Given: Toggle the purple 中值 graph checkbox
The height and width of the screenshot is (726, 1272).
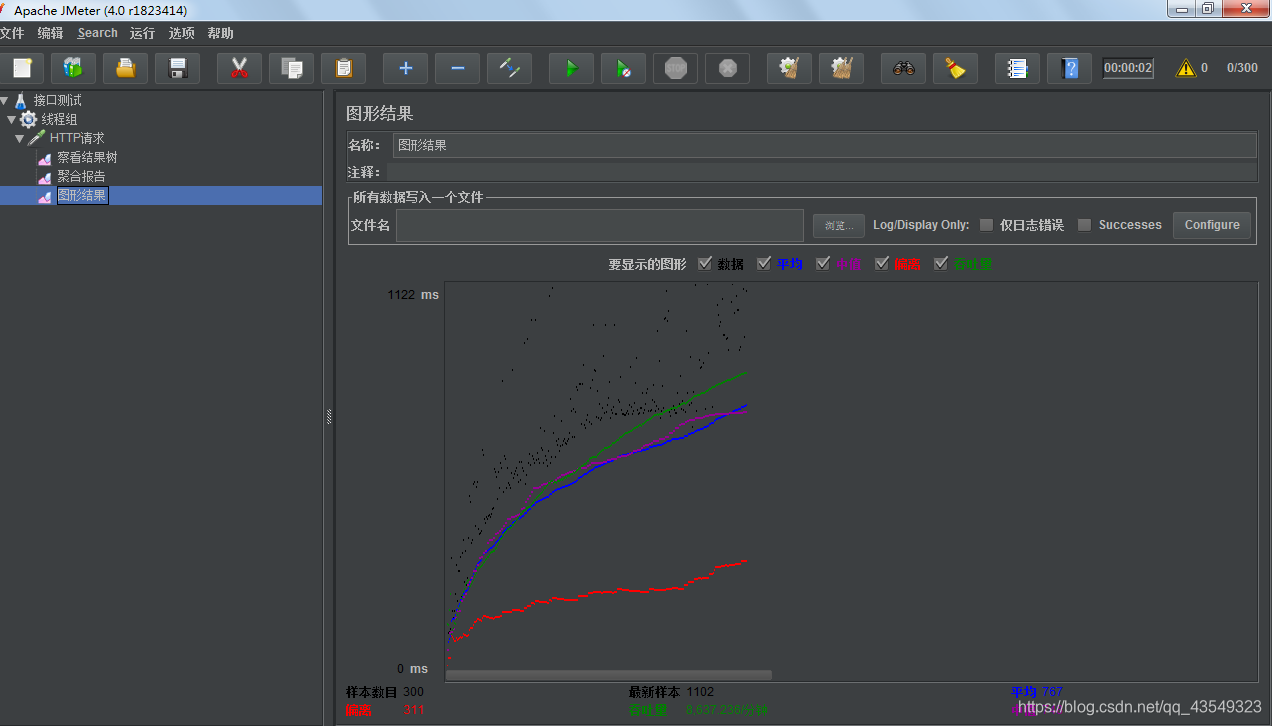Looking at the screenshot, I should pos(823,263).
